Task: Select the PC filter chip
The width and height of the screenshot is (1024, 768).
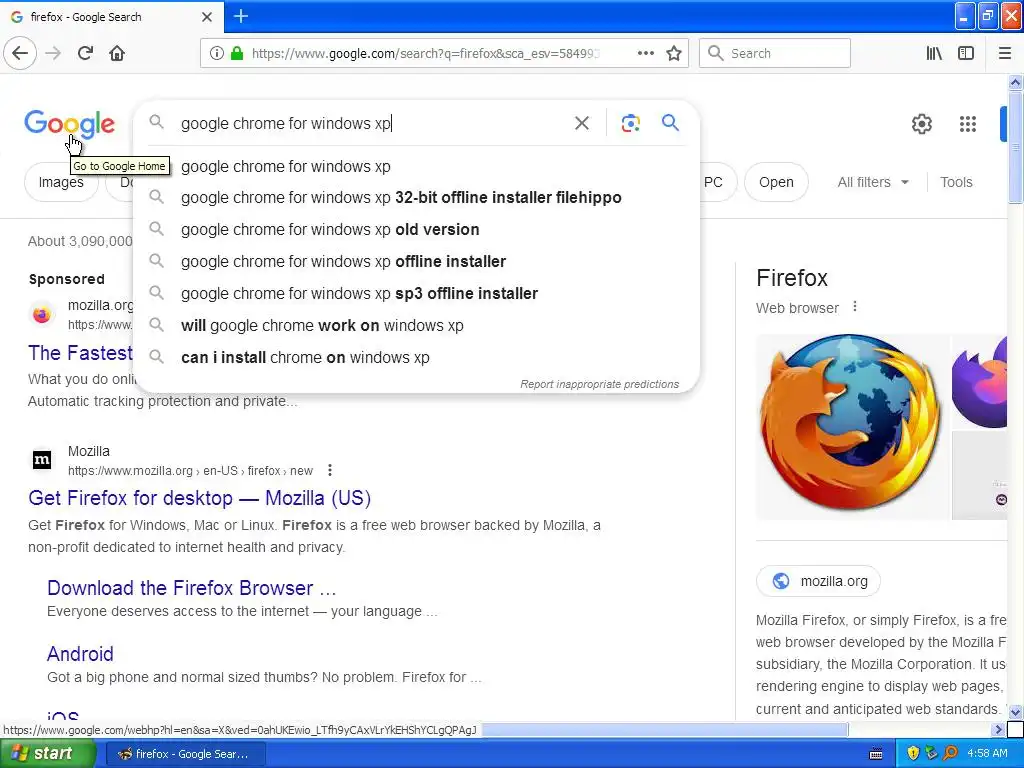Action: coord(717,182)
